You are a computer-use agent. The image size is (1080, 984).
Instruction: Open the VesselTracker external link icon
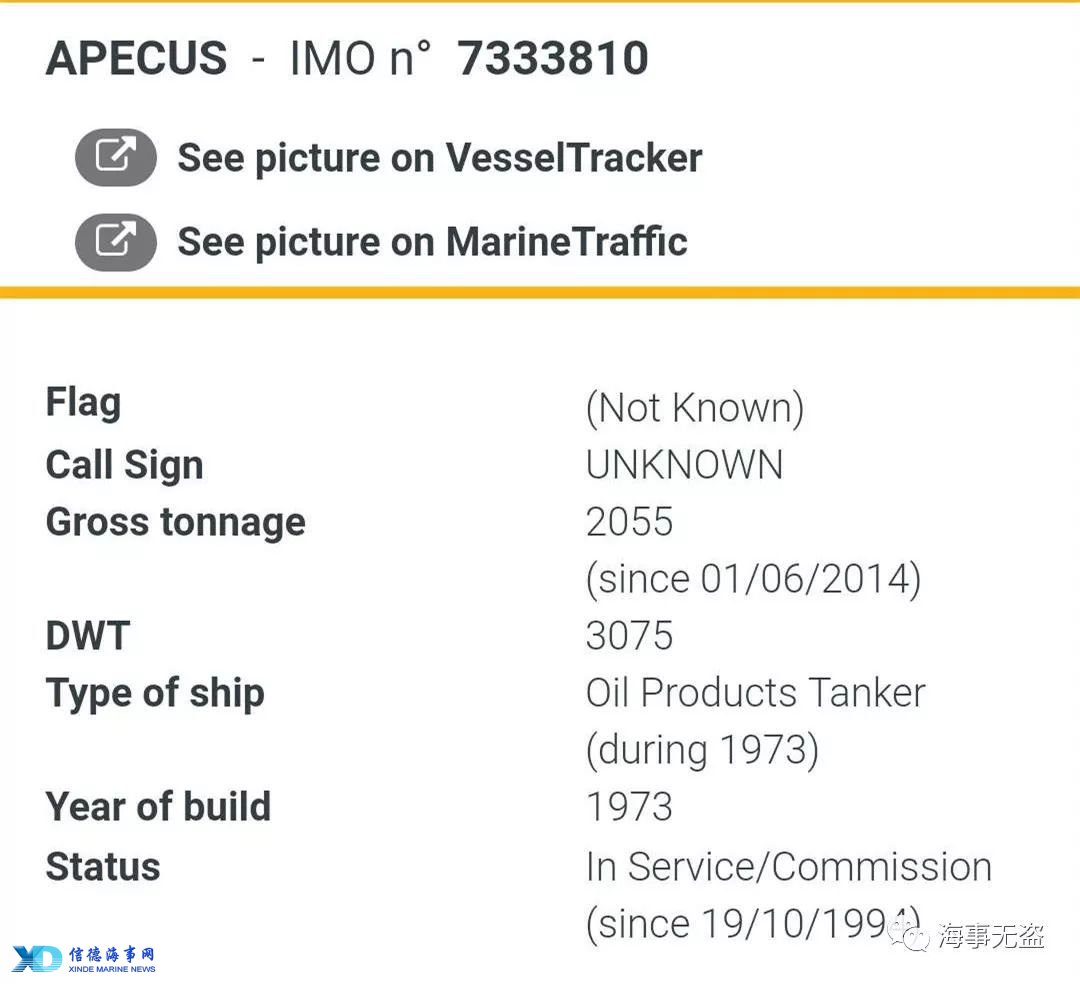point(116,157)
